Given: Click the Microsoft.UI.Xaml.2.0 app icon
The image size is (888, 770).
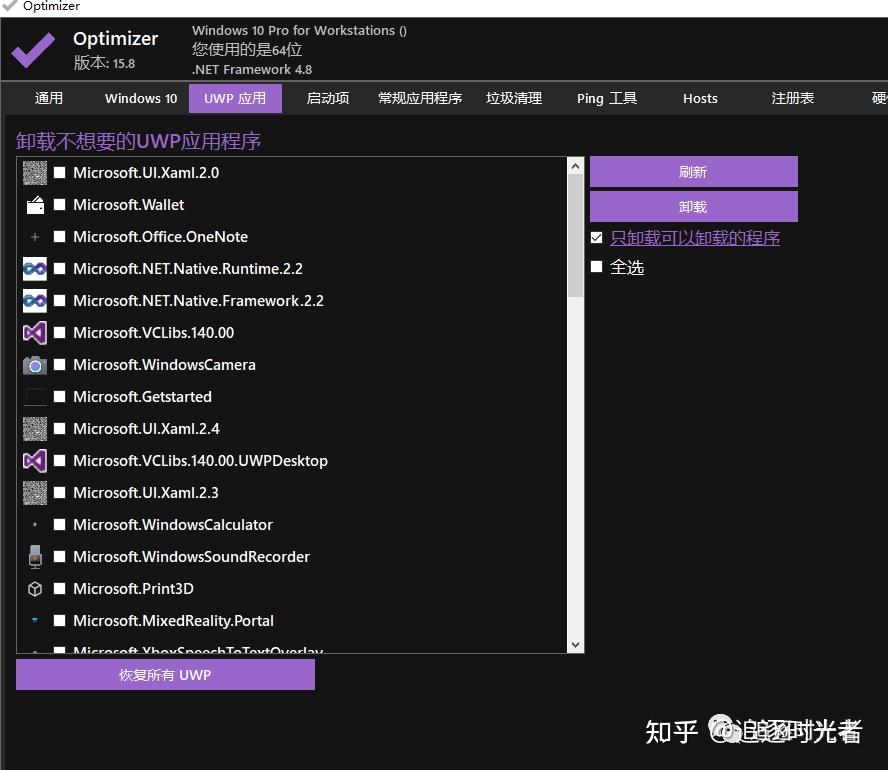Looking at the screenshot, I should point(35,173).
